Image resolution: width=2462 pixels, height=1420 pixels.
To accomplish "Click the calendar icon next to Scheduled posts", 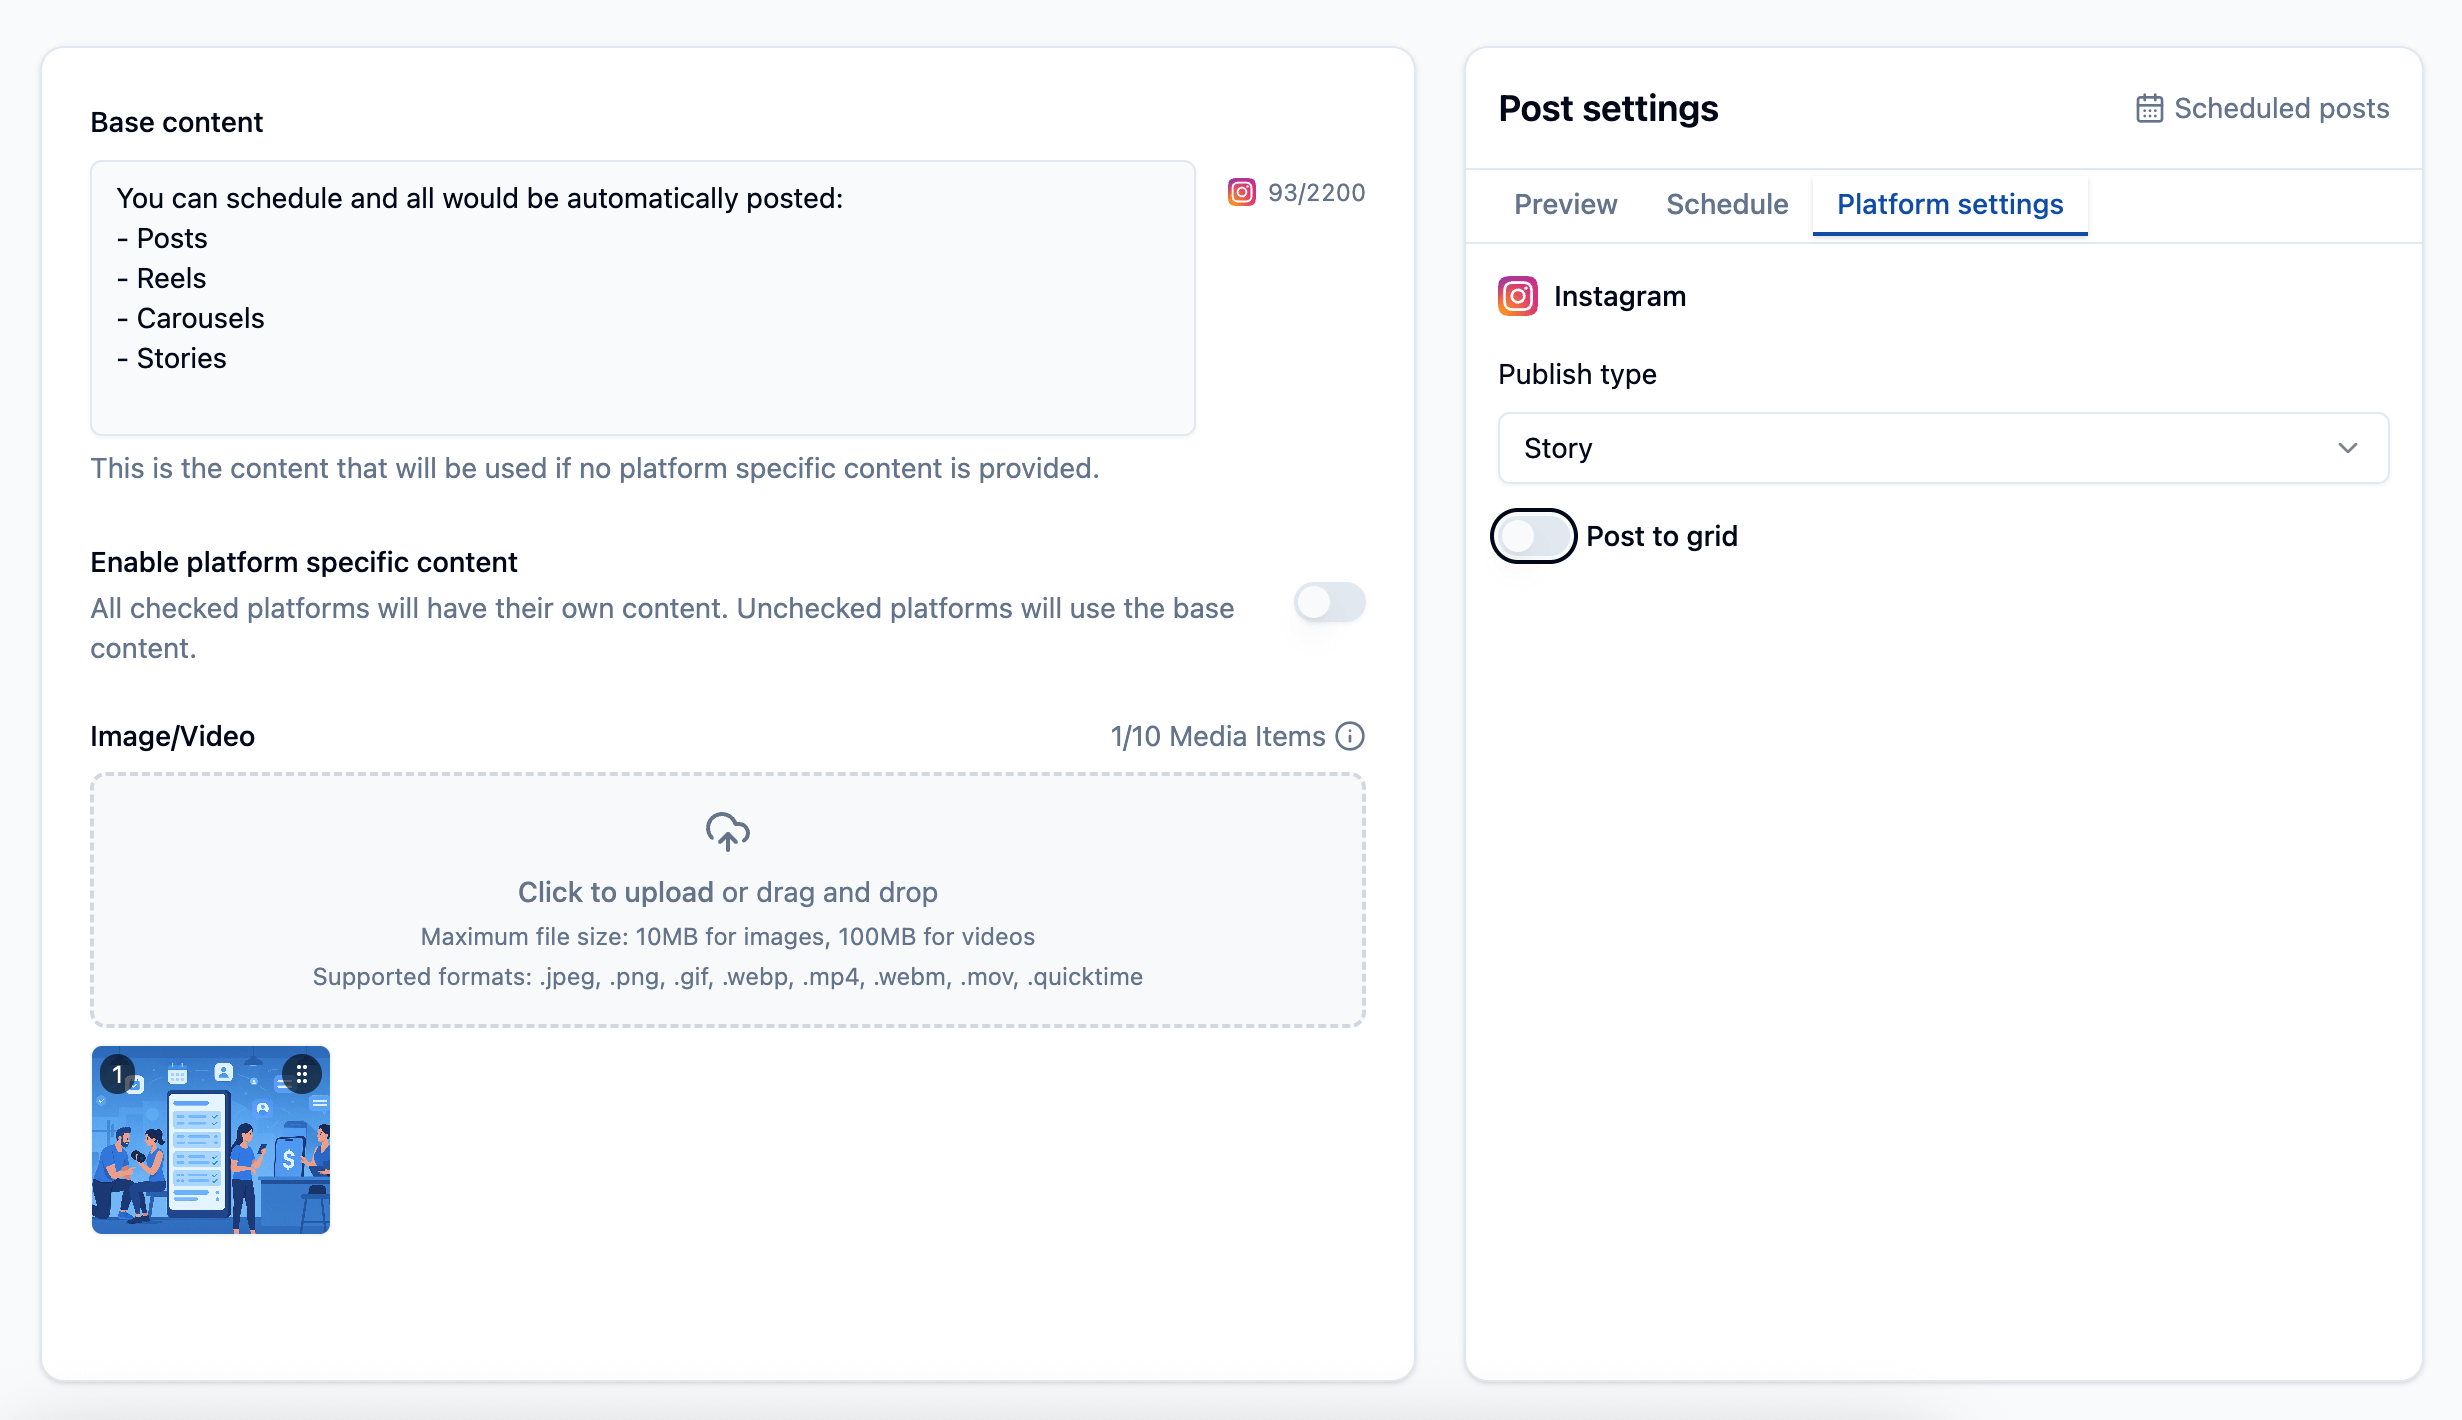I will click(2148, 108).
